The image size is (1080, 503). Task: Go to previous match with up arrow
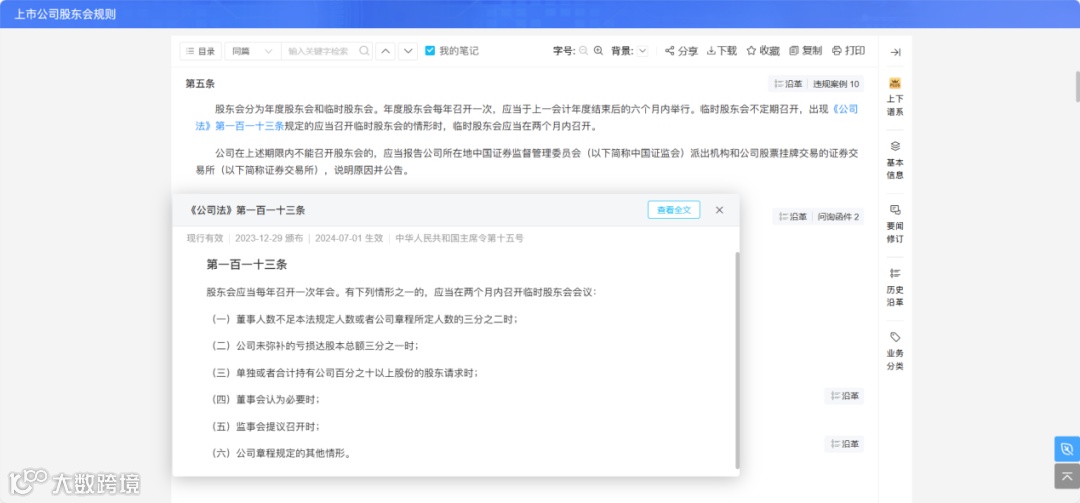(386, 51)
